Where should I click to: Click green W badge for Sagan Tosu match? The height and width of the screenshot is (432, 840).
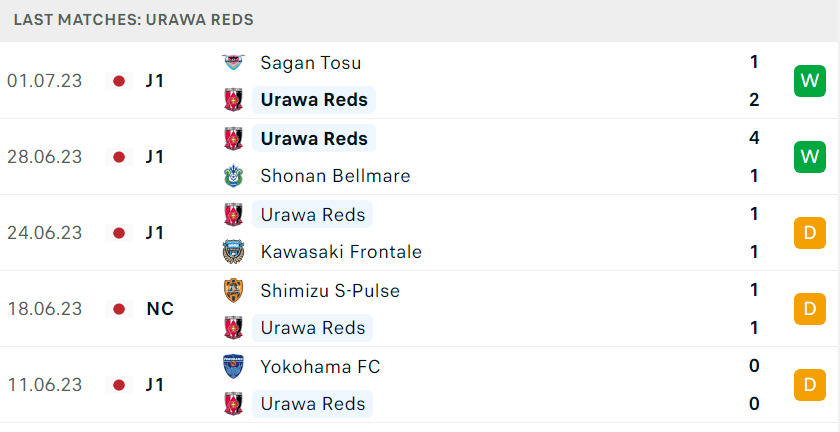pos(809,81)
